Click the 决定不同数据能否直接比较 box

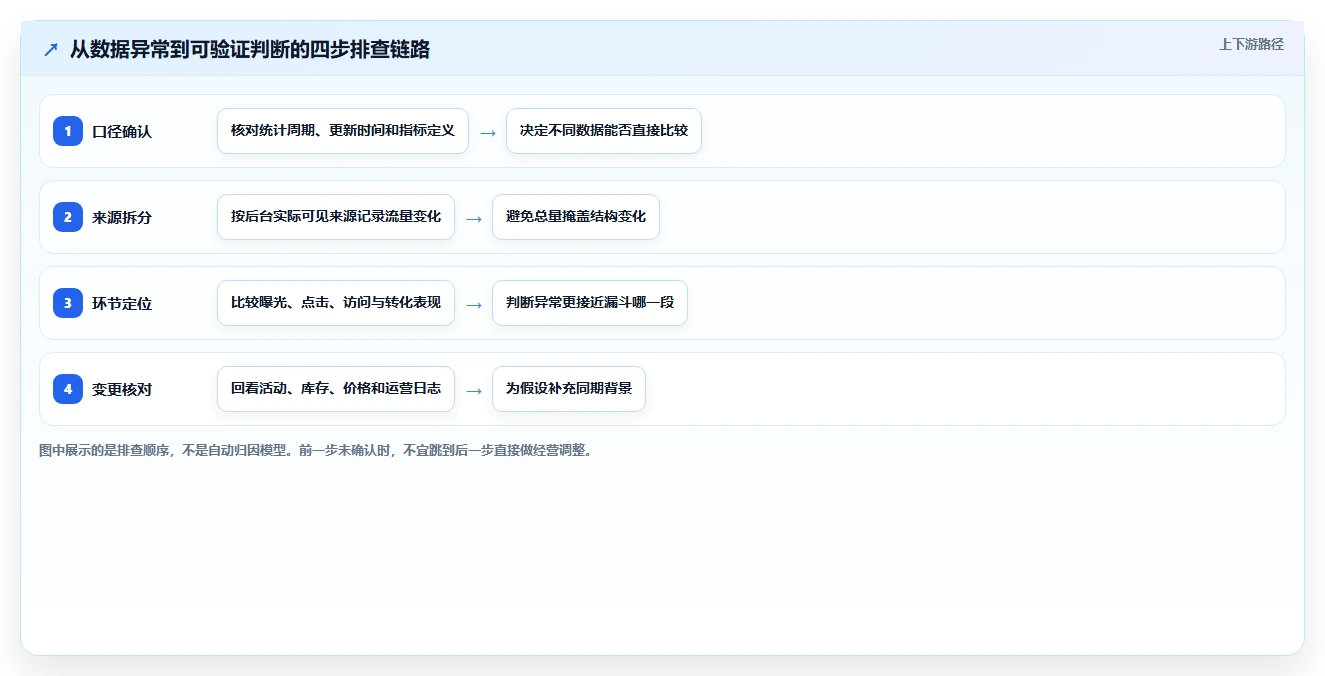pos(604,131)
